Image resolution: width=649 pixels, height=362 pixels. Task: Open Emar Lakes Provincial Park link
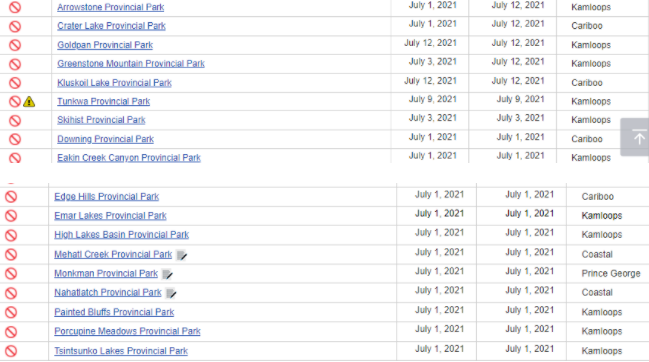point(110,216)
